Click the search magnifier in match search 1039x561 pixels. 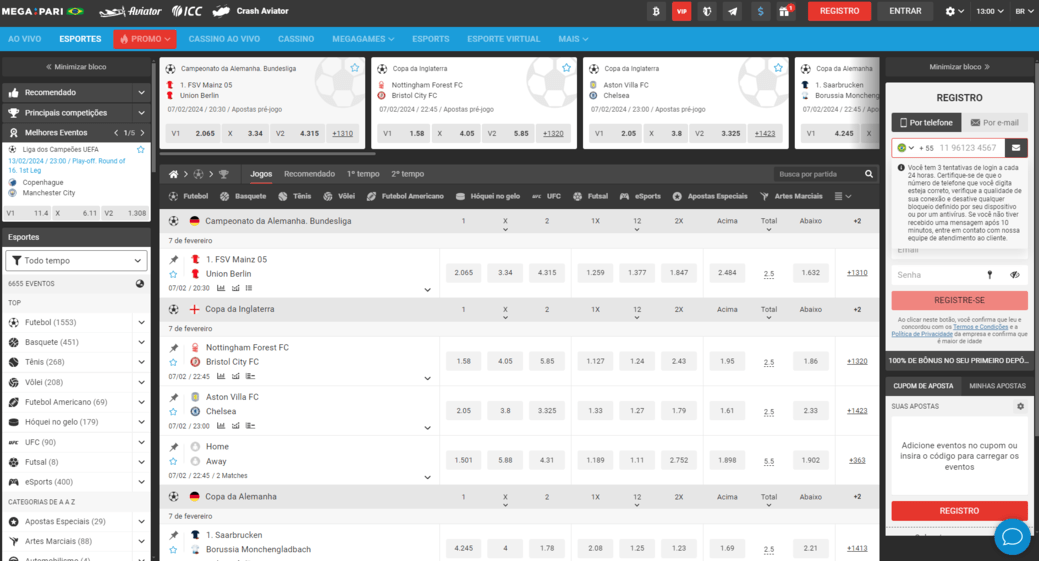[x=869, y=174]
